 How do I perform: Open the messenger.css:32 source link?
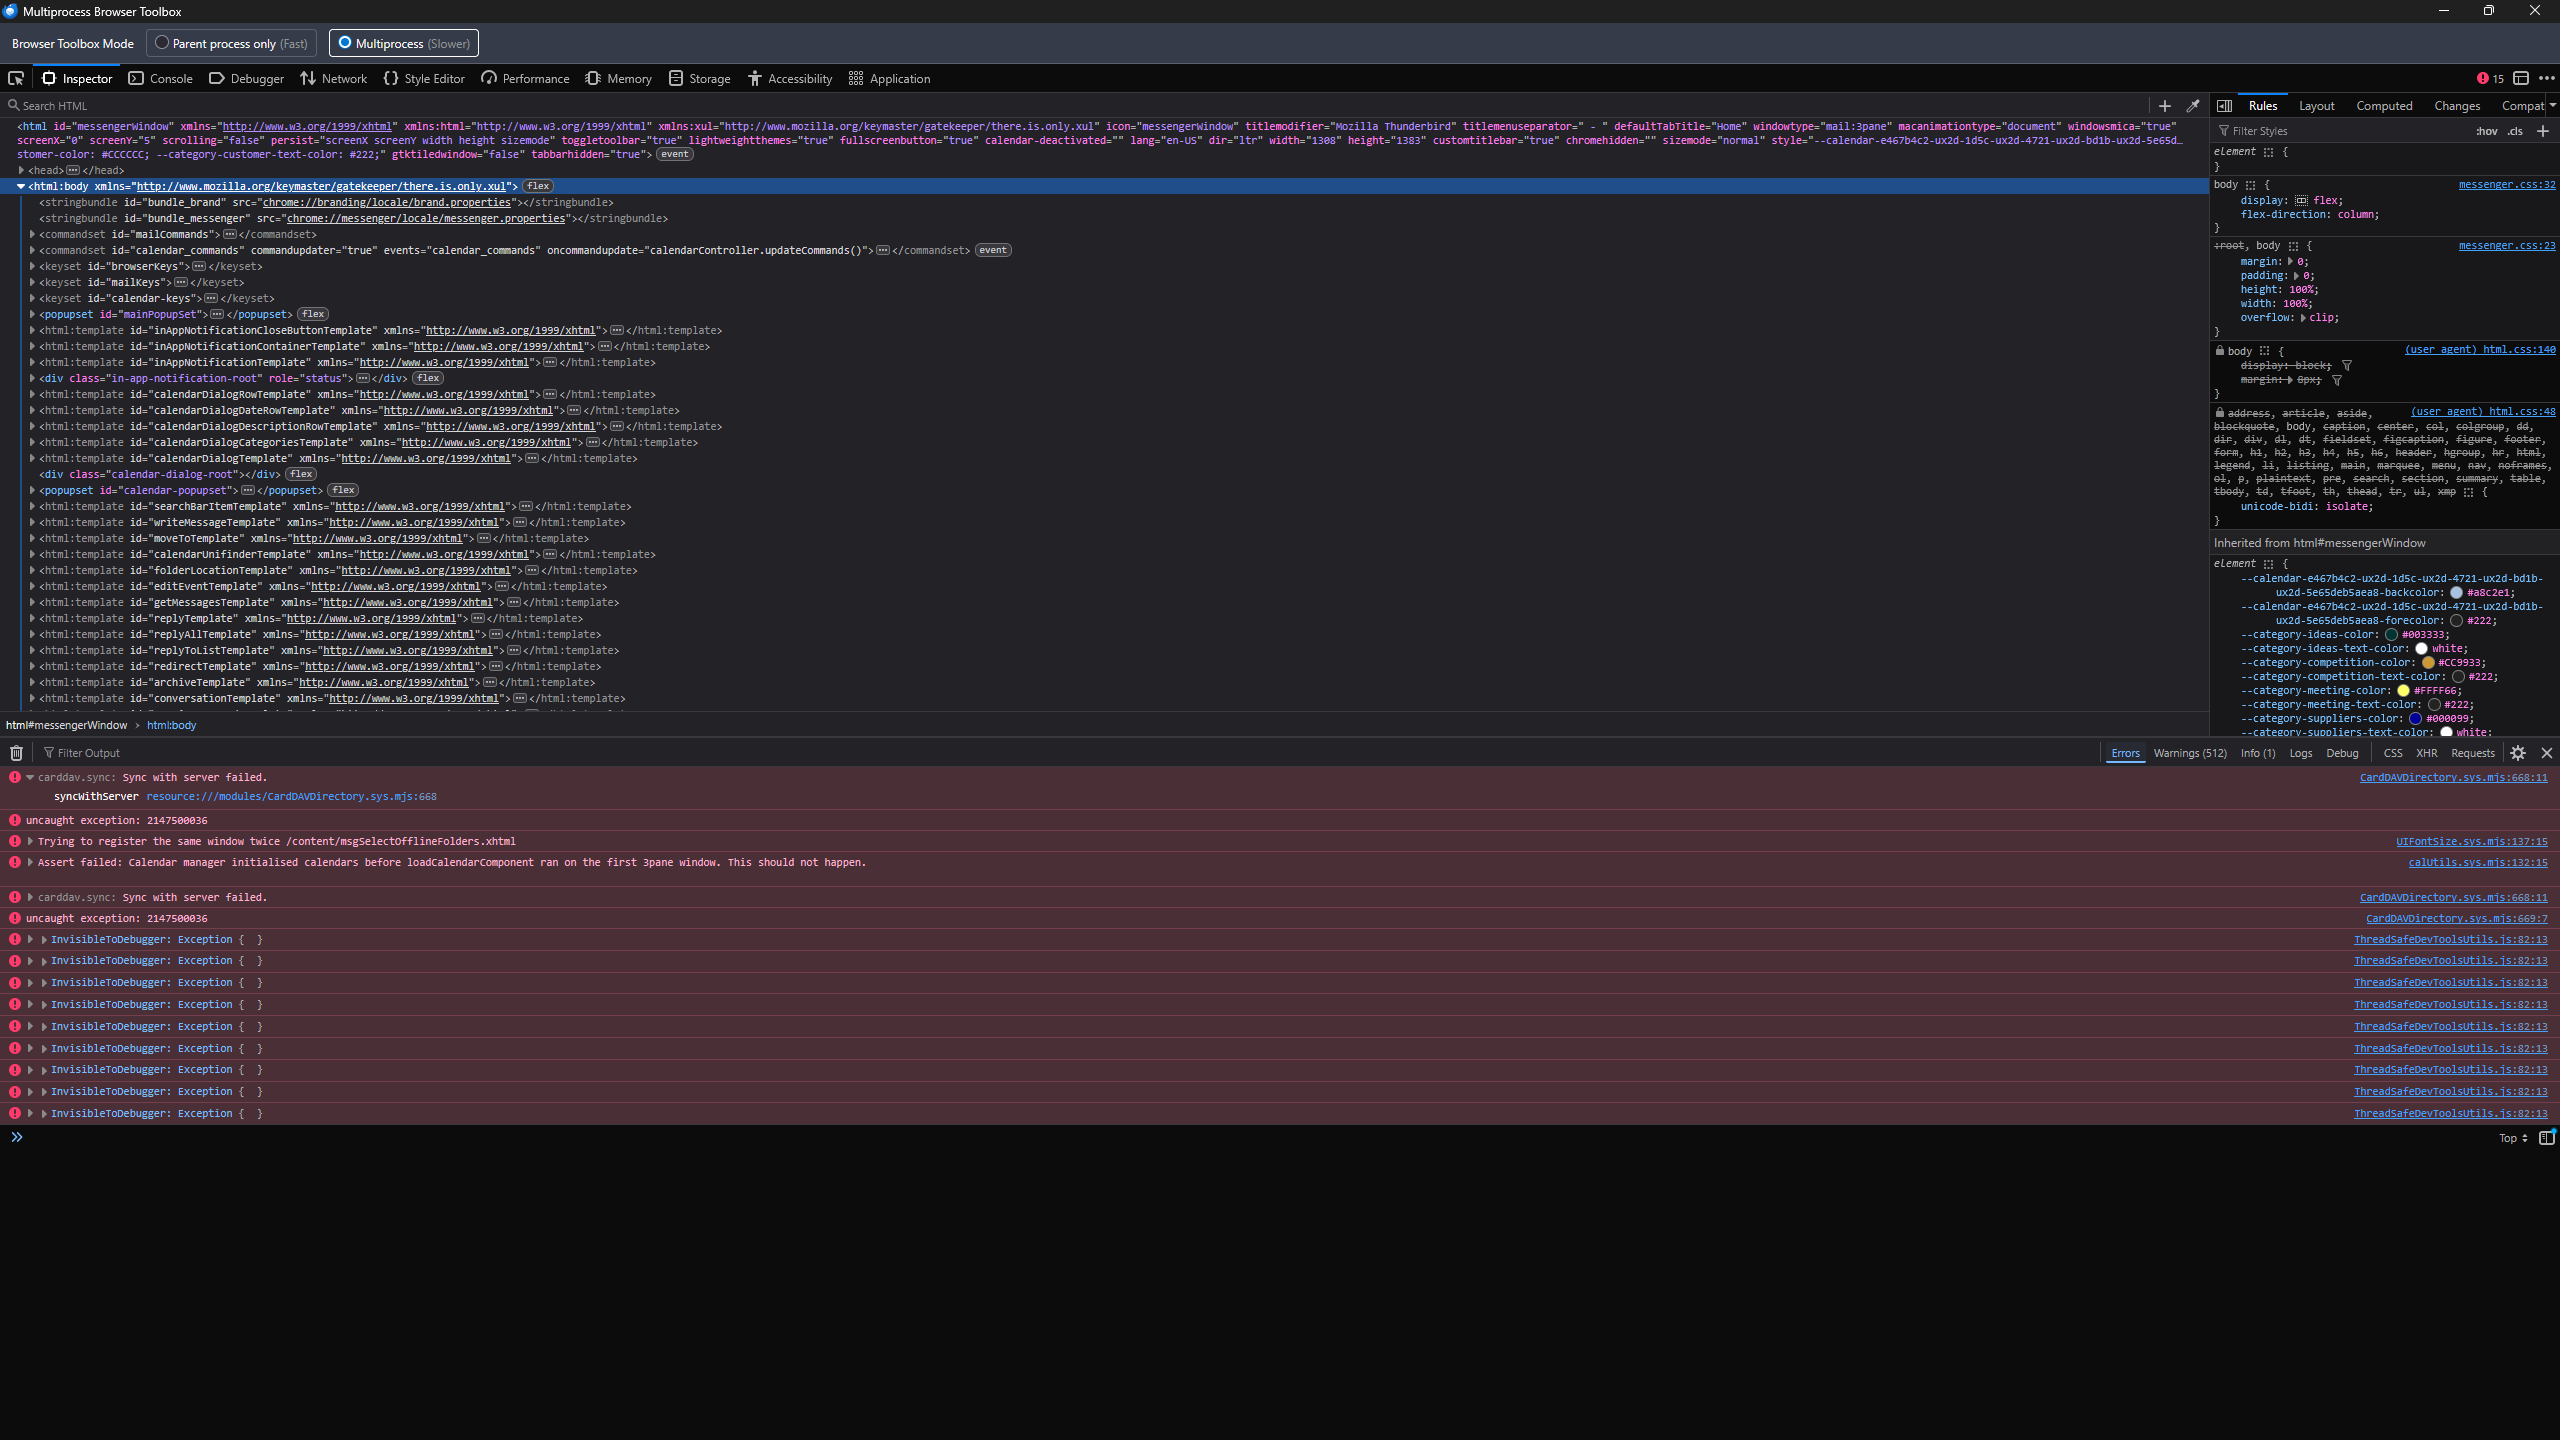[2506, 184]
